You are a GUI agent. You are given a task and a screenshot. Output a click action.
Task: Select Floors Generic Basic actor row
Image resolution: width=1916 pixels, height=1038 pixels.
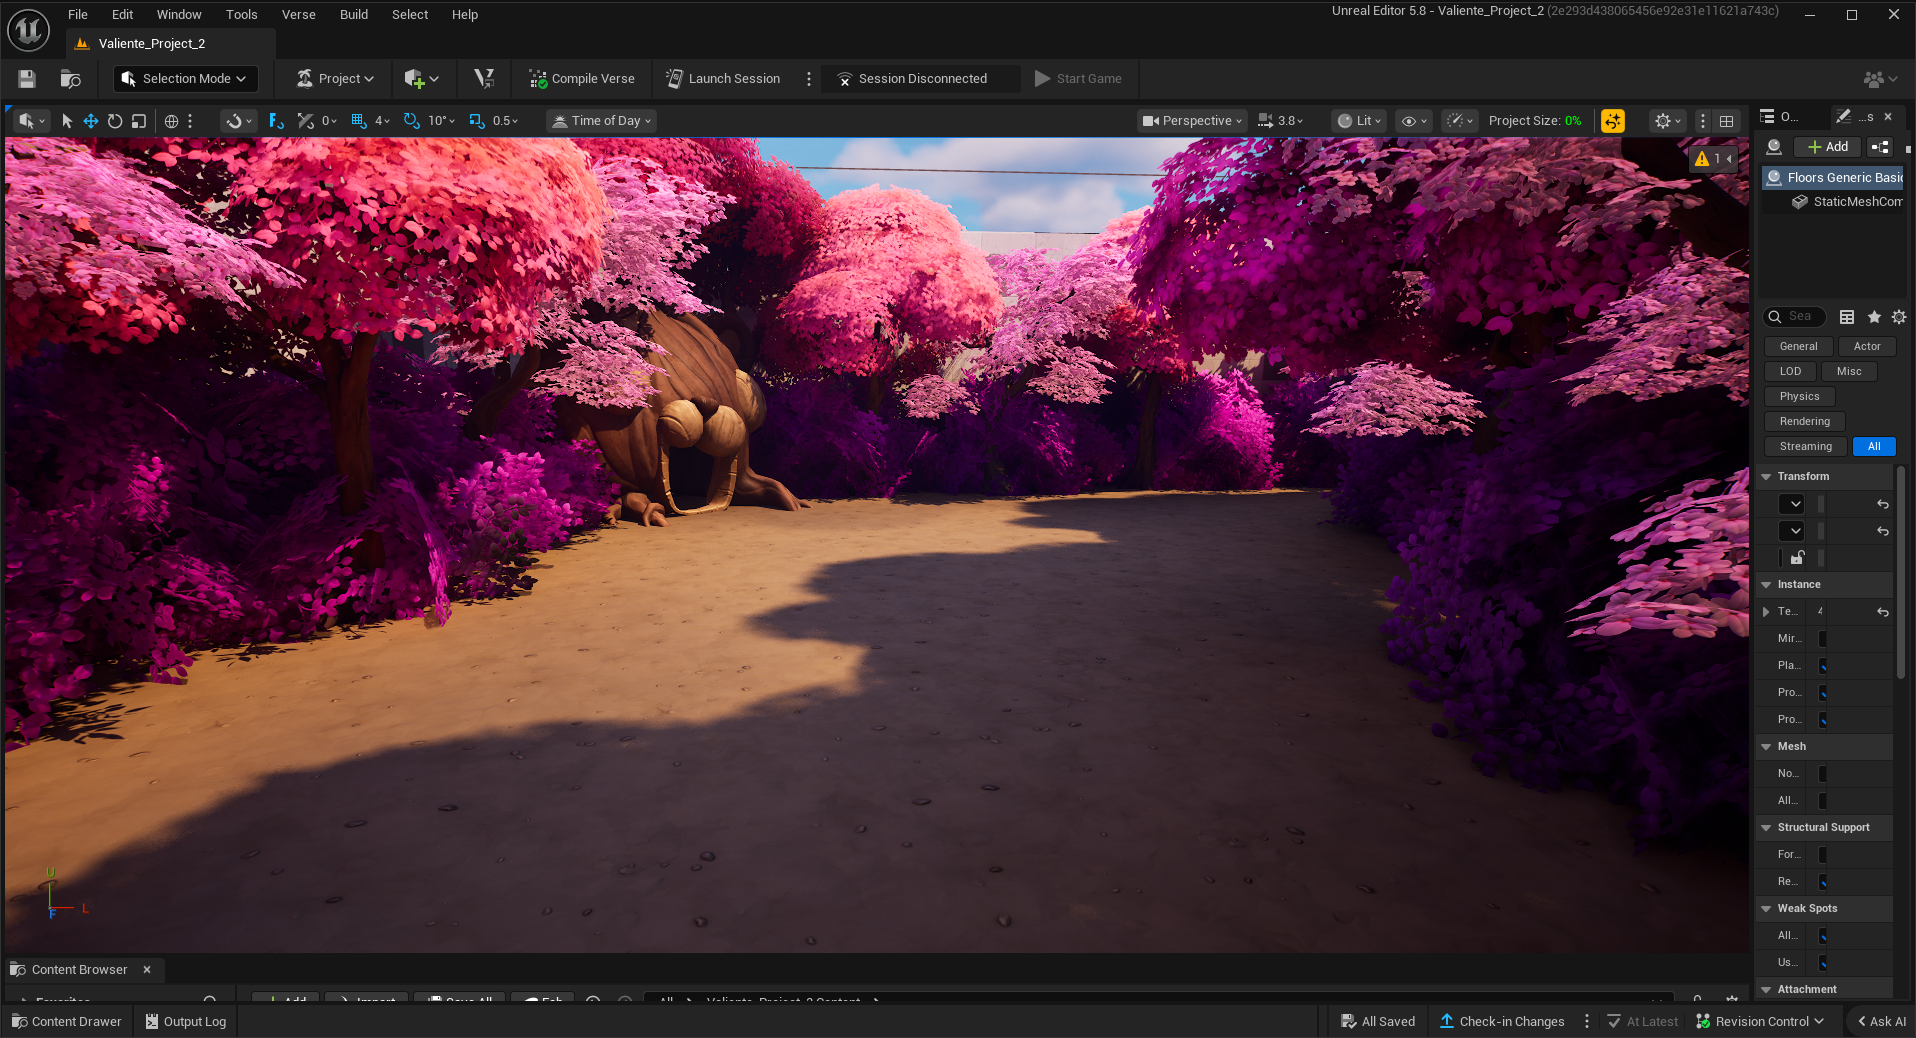click(x=1834, y=178)
